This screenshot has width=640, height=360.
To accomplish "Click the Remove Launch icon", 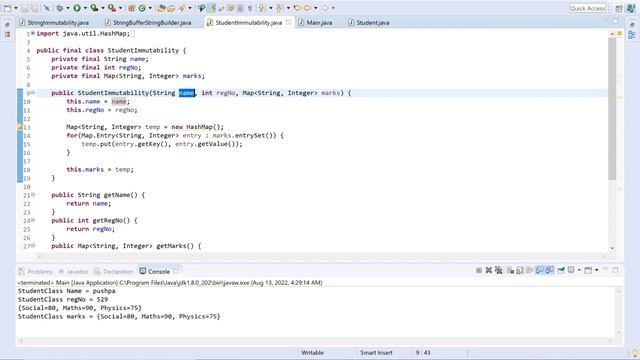I will [x=489, y=270].
